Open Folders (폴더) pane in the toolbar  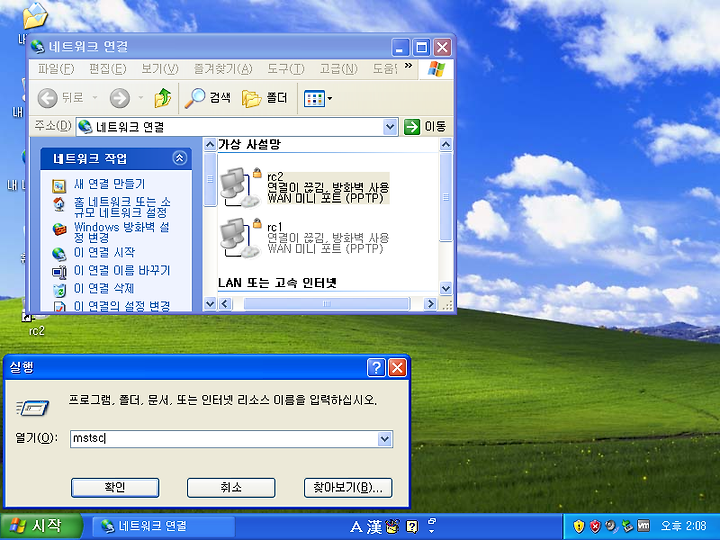point(264,98)
